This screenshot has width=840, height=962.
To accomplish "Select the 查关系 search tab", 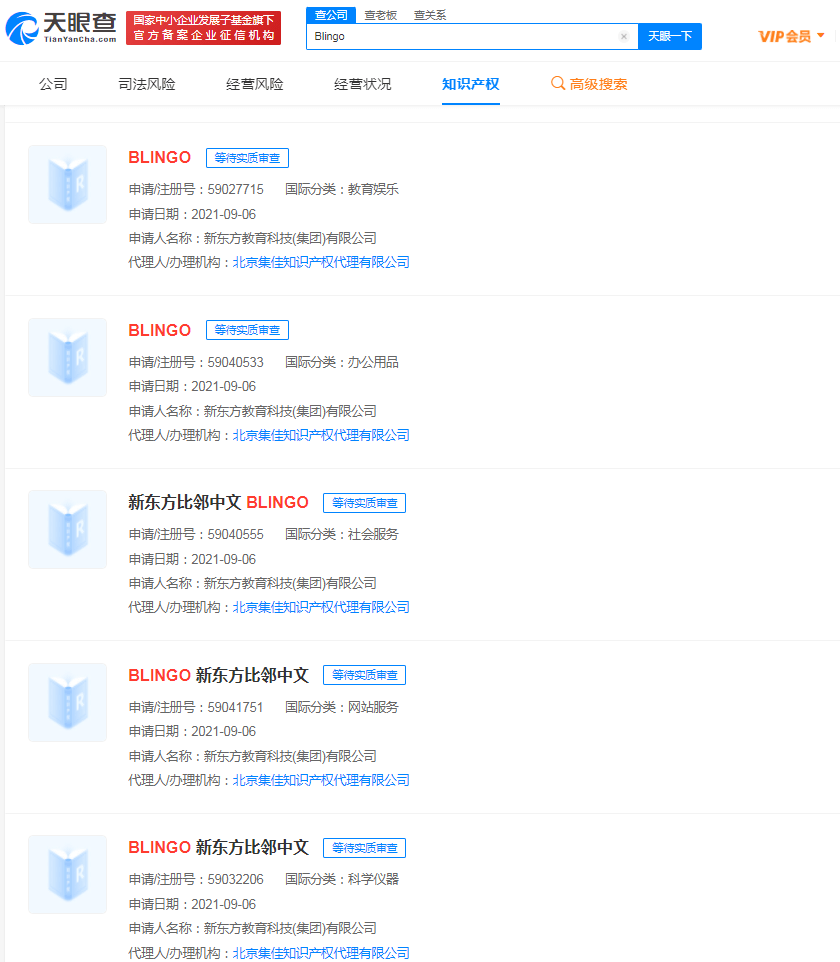I will point(430,15).
